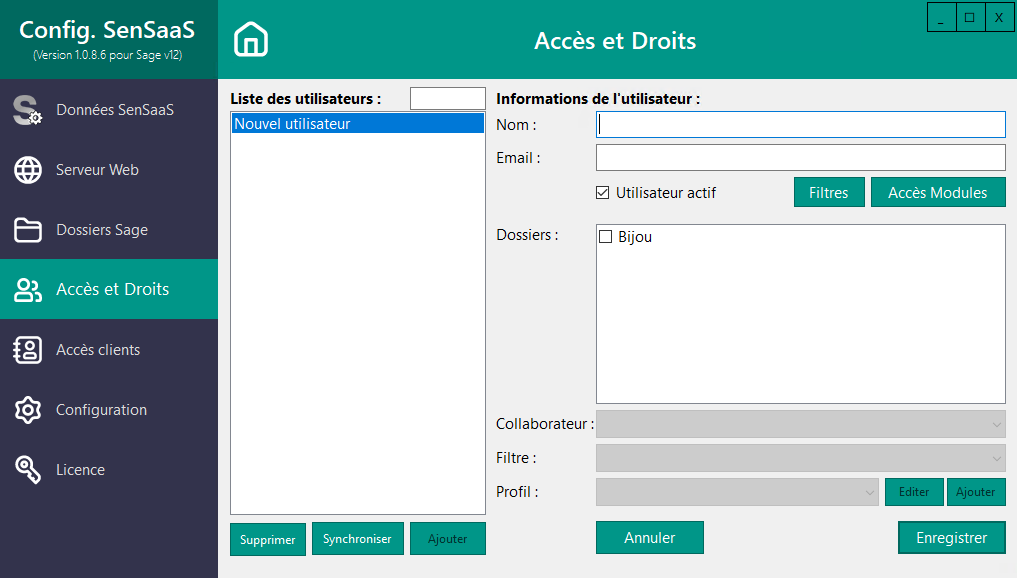This screenshot has width=1017, height=578.
Task: Click inside the Nom input field
Action: (x=800, y=124)
